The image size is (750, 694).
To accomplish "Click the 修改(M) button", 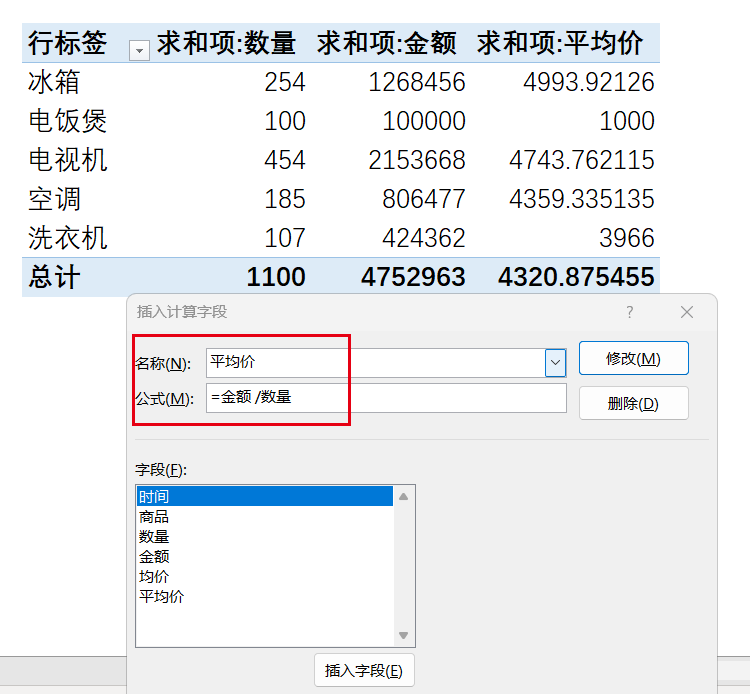I will pyautogui.click(x=633, y=358).
